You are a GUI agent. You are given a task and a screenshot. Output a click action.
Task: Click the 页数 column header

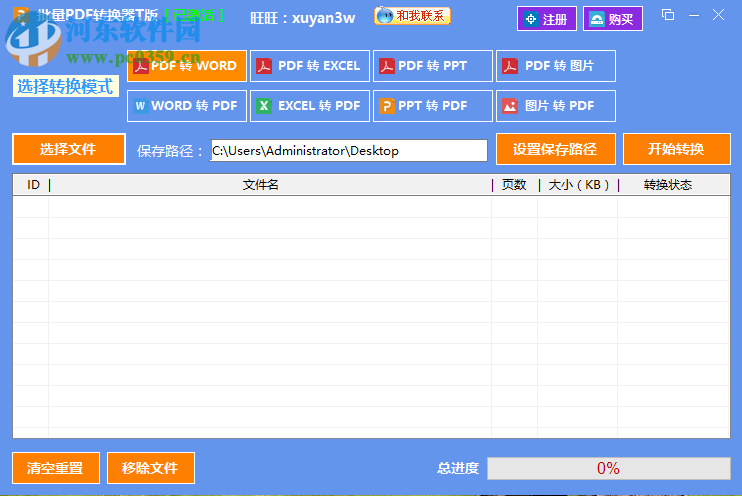tap(514, 185)
